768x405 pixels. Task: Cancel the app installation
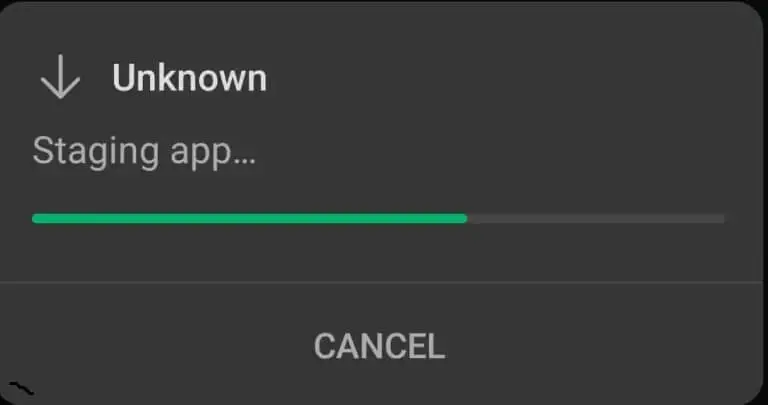point(380,346)
